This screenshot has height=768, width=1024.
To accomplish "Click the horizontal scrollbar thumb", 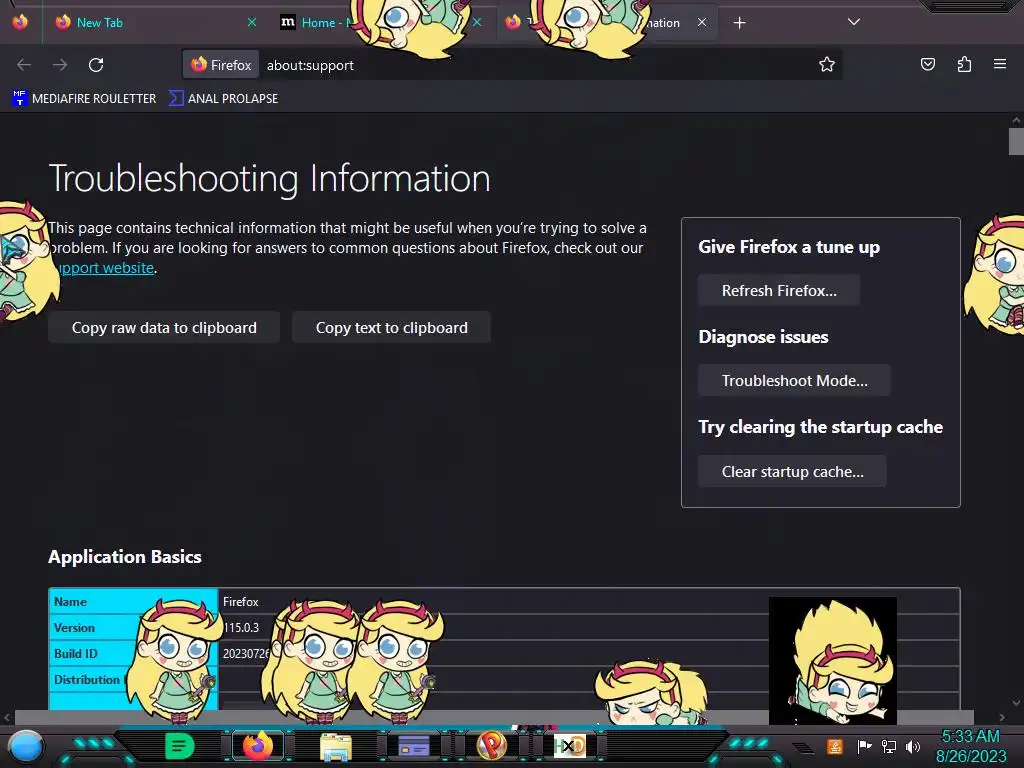I will [494, 717].
